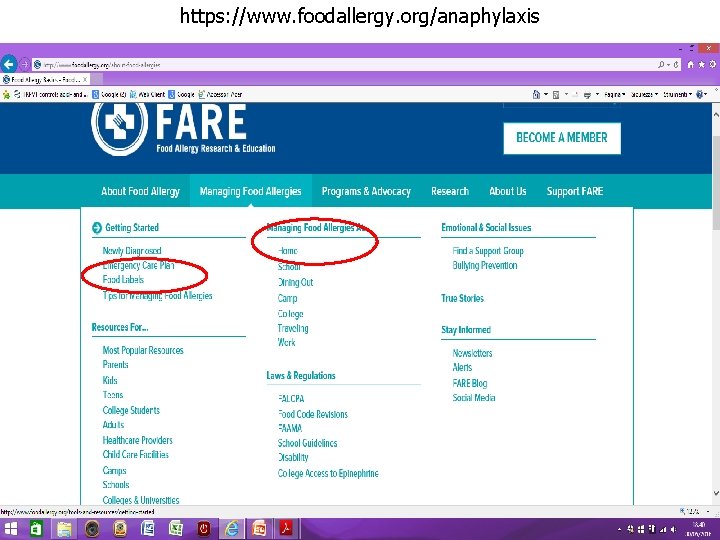Click the Google favorites bar bookmark

click(x=182, y=95)
